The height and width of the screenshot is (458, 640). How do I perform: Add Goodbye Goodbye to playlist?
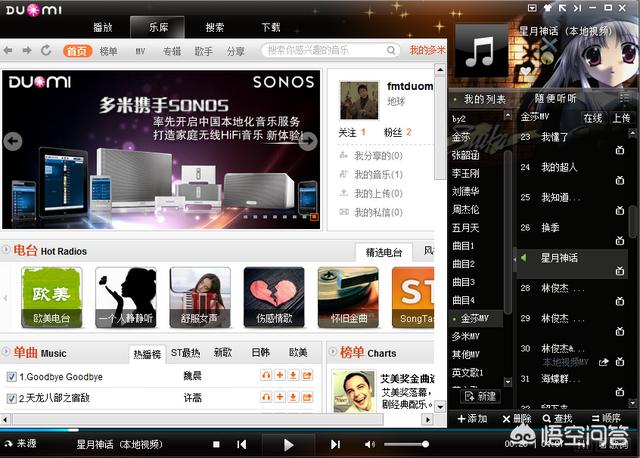280,375
